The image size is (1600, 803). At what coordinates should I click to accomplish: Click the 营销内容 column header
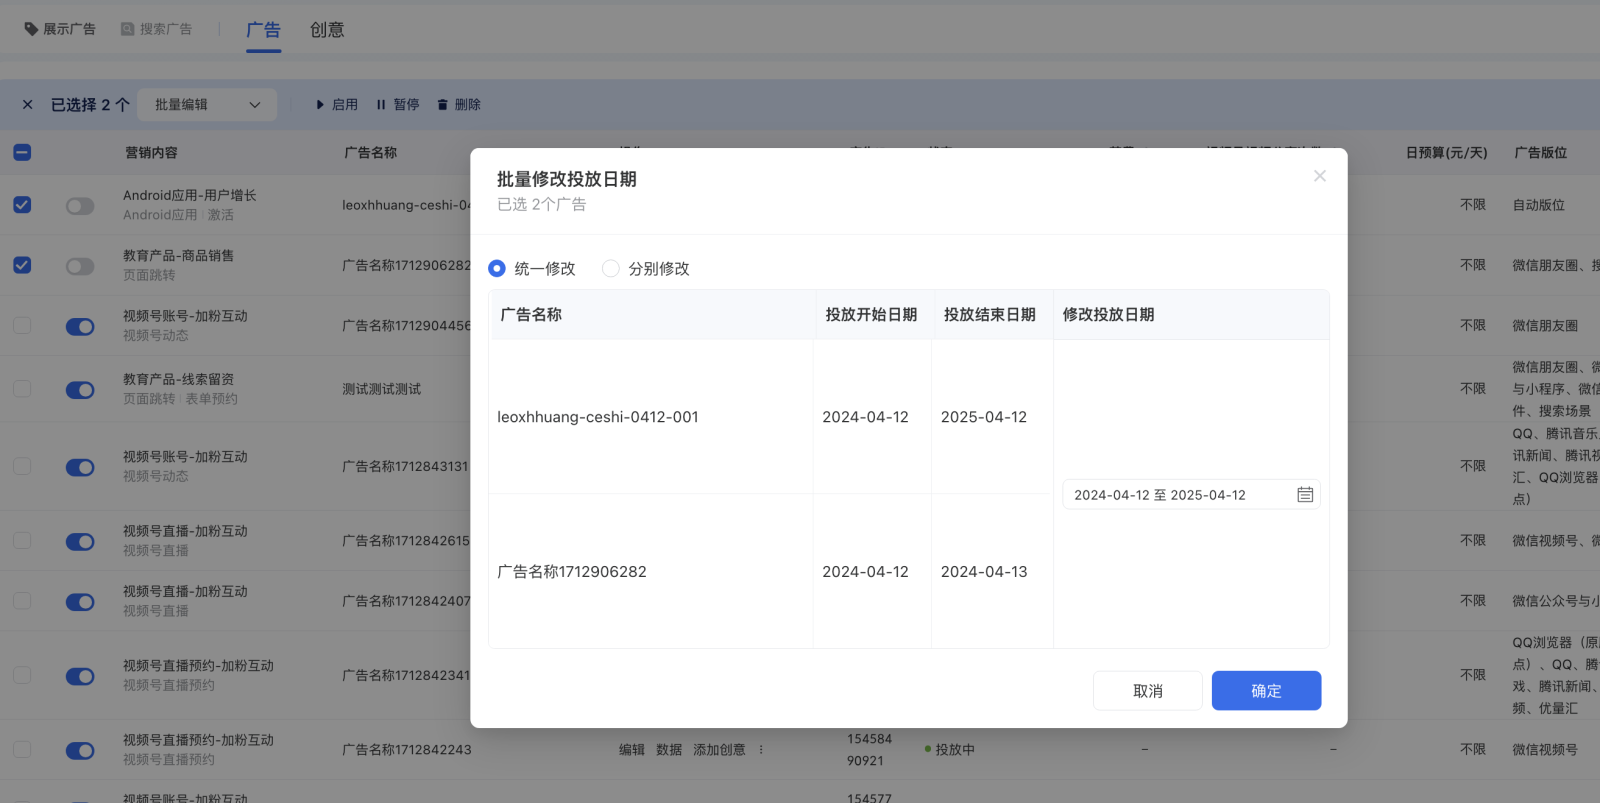151,153
